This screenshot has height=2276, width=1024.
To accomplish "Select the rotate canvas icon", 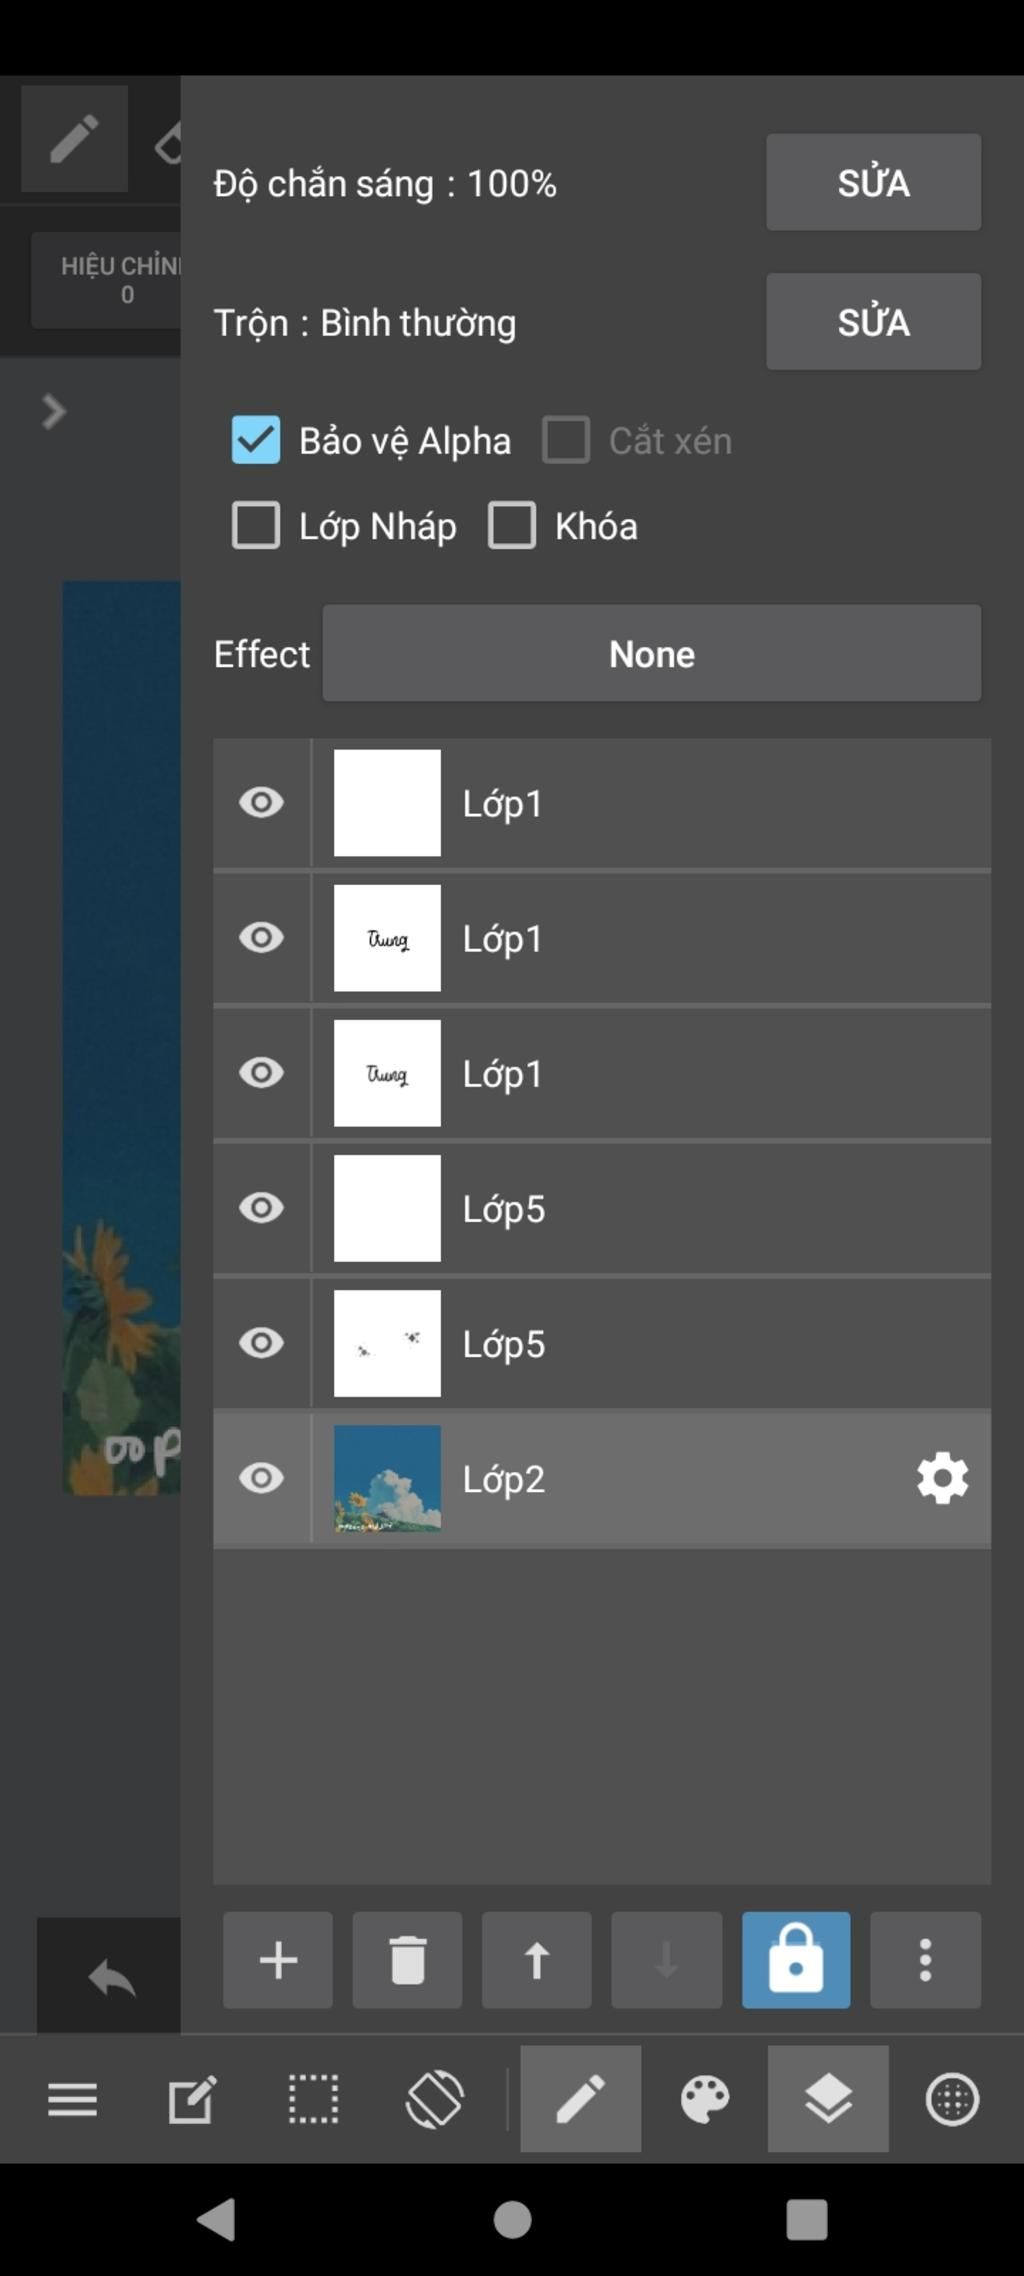I will point(434,2098).
